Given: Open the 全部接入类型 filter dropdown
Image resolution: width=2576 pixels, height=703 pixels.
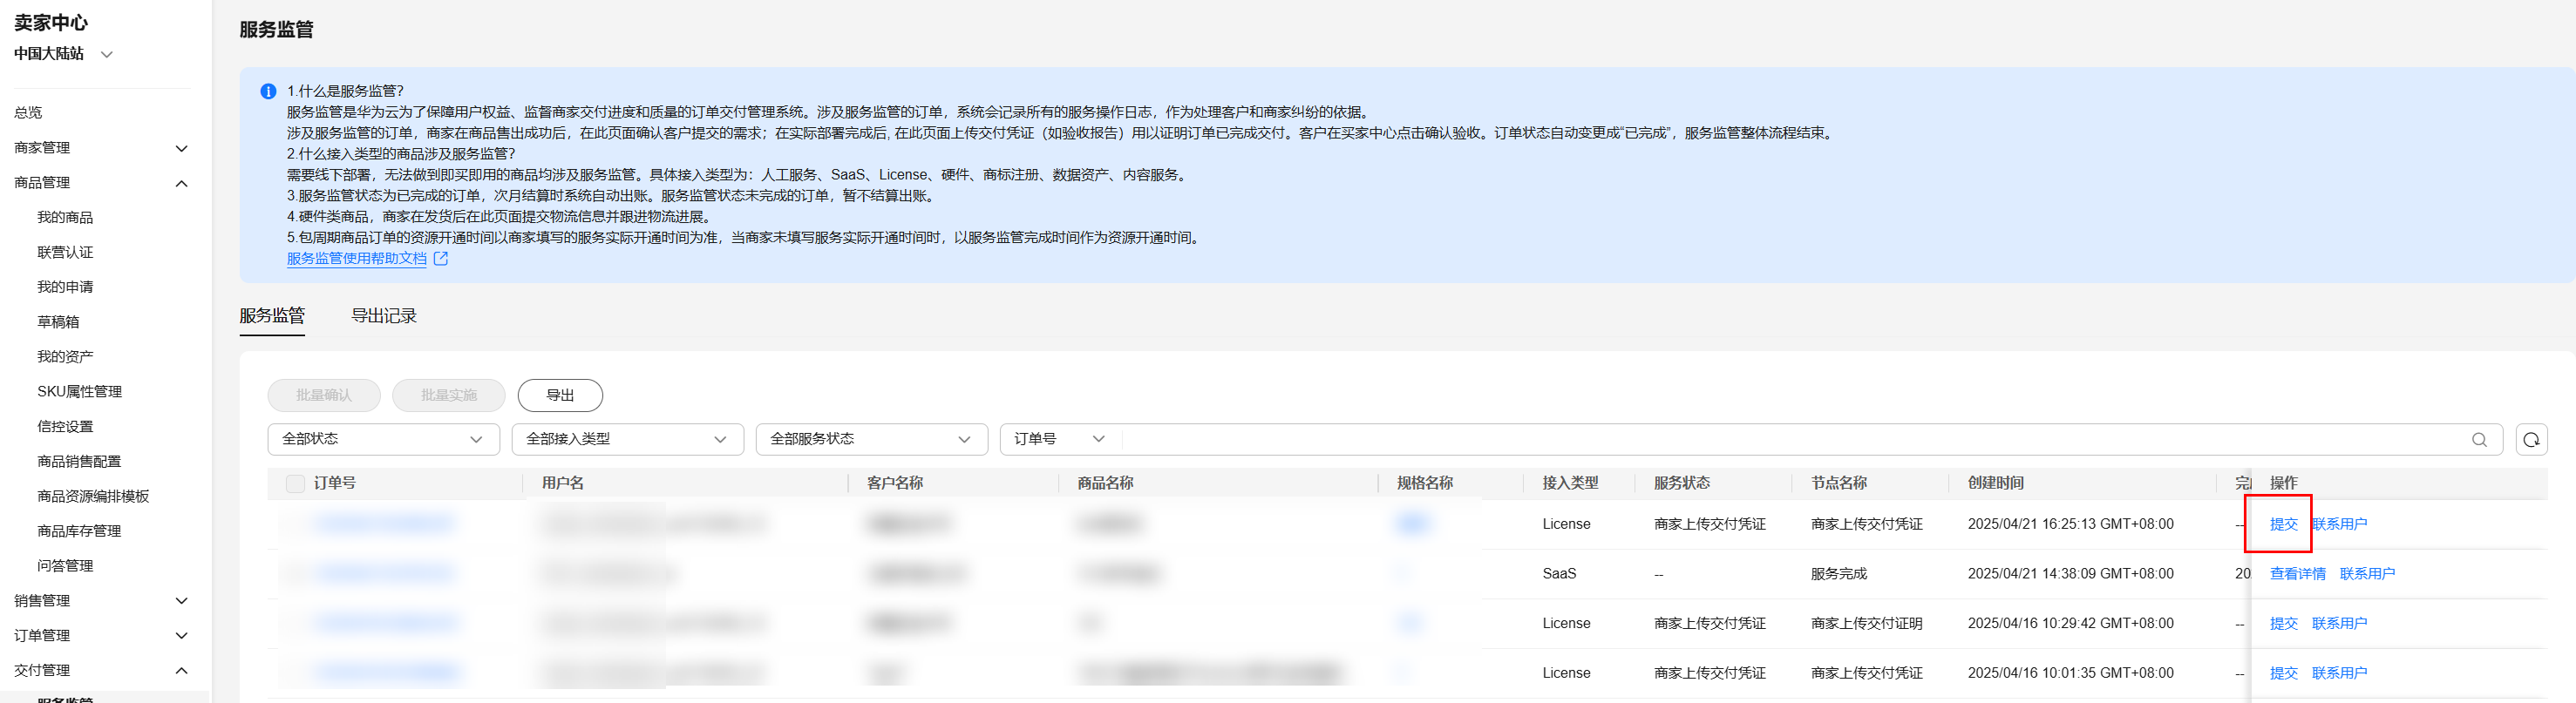Looking at the screenshot, I should pos(627,439).
